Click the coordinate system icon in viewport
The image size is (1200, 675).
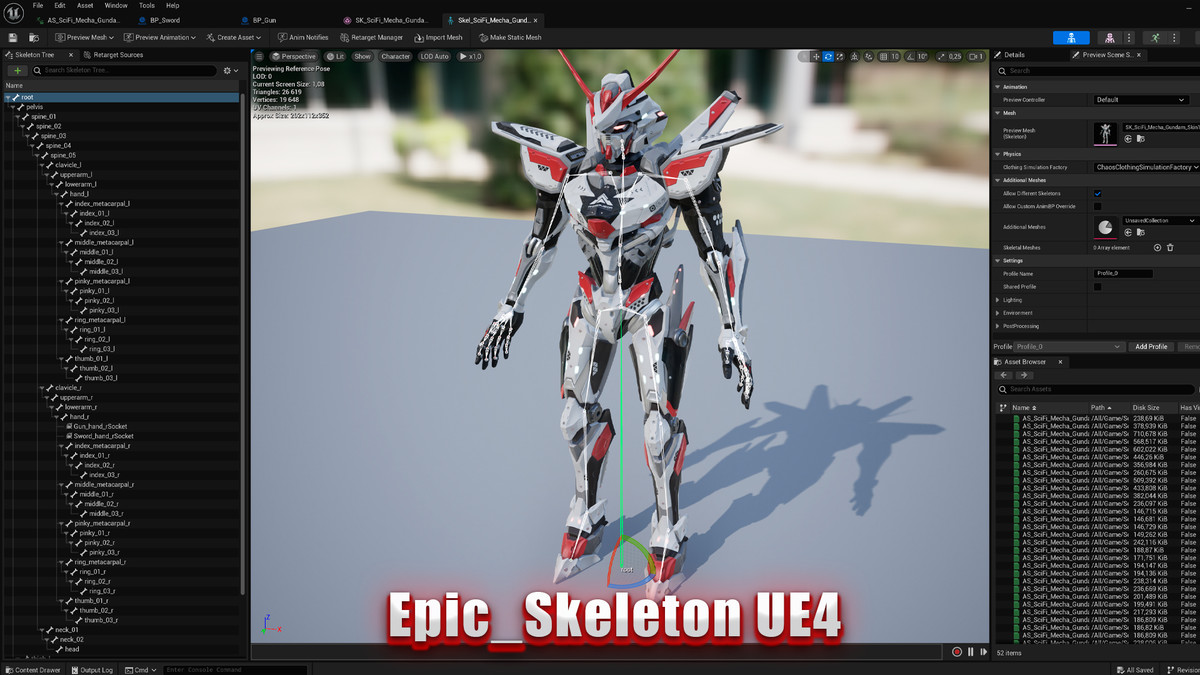853,57
